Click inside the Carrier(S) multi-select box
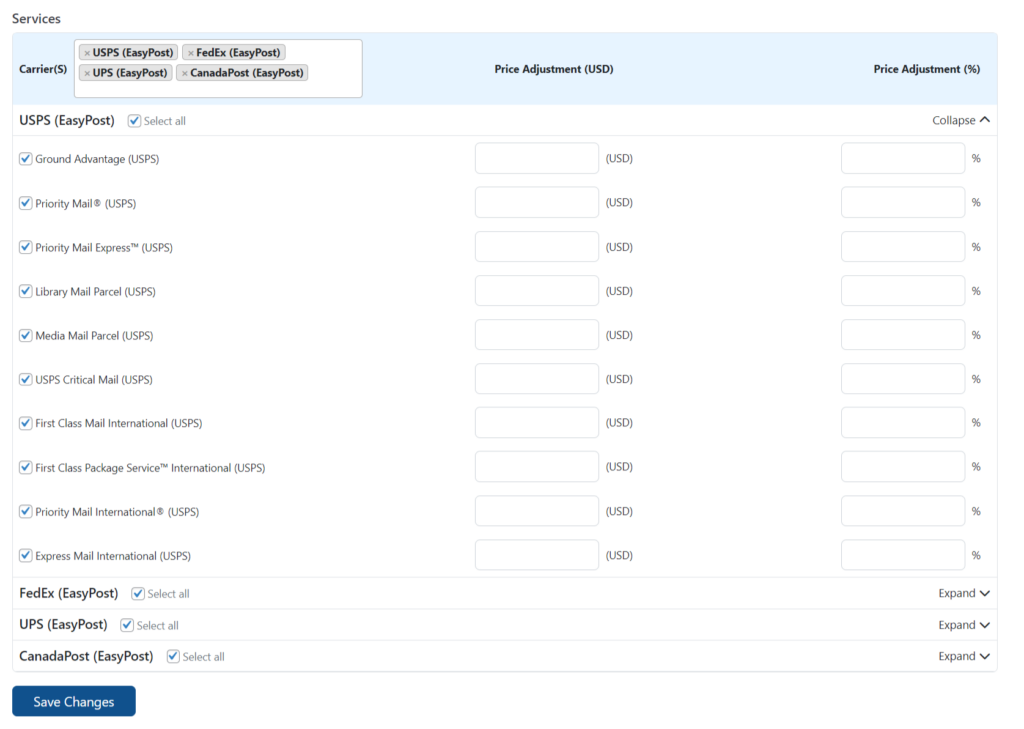 point(218,69)
